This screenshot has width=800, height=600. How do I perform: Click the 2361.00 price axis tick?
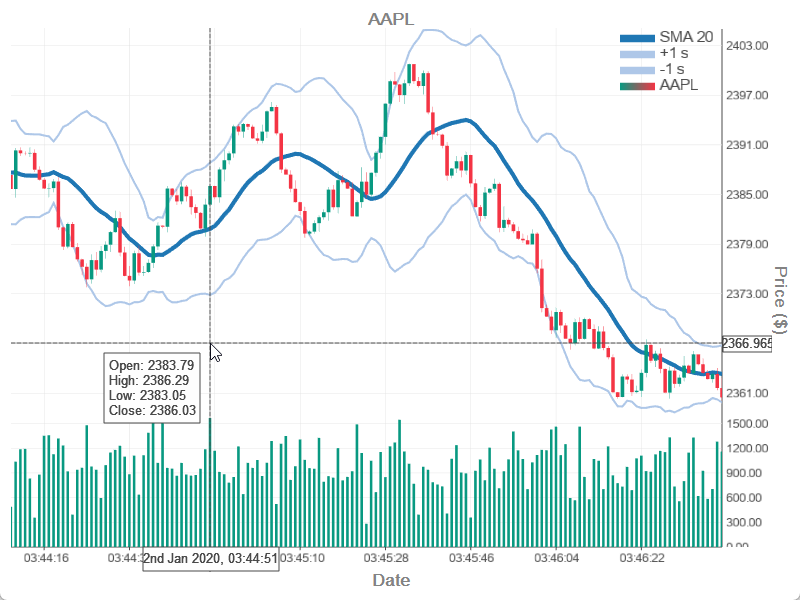pyautogui.click(x=747, y=393)
